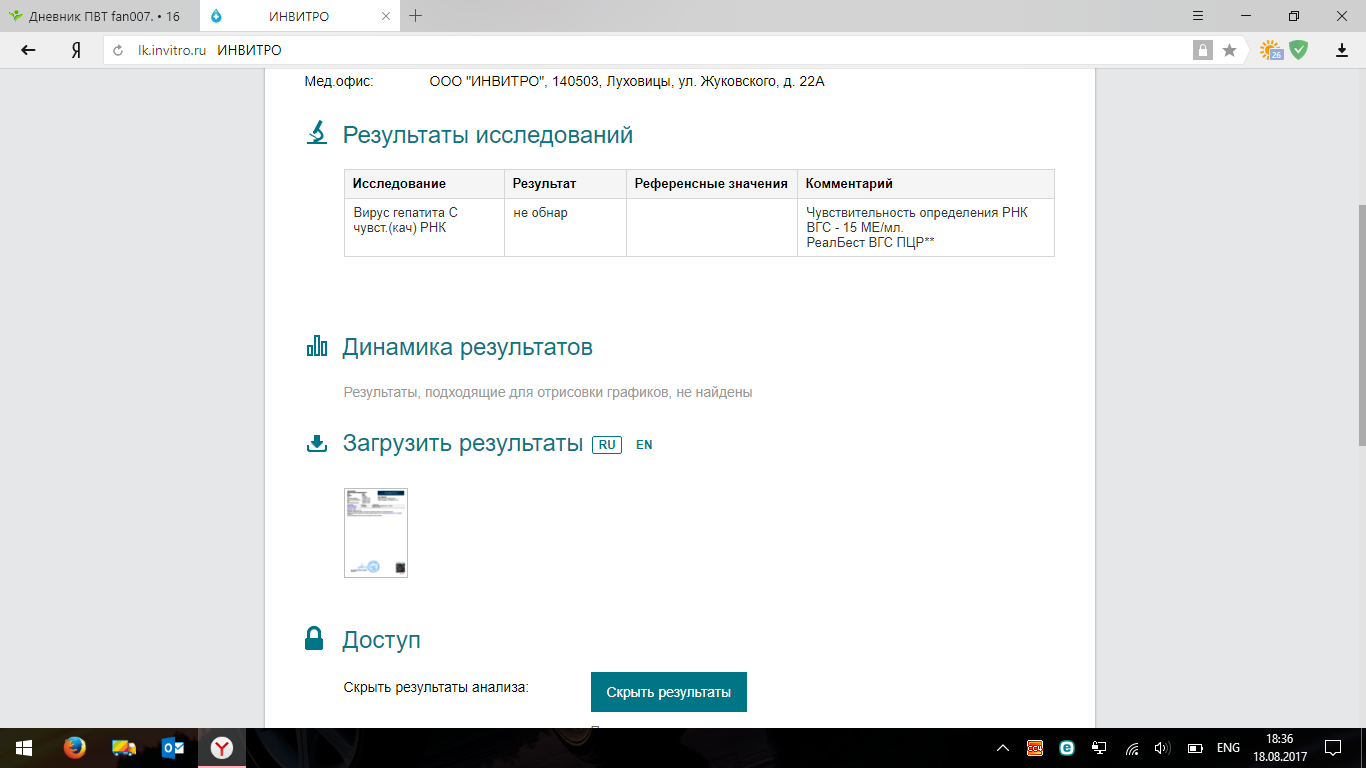Open a new browser tab

(x=416, y=16)
